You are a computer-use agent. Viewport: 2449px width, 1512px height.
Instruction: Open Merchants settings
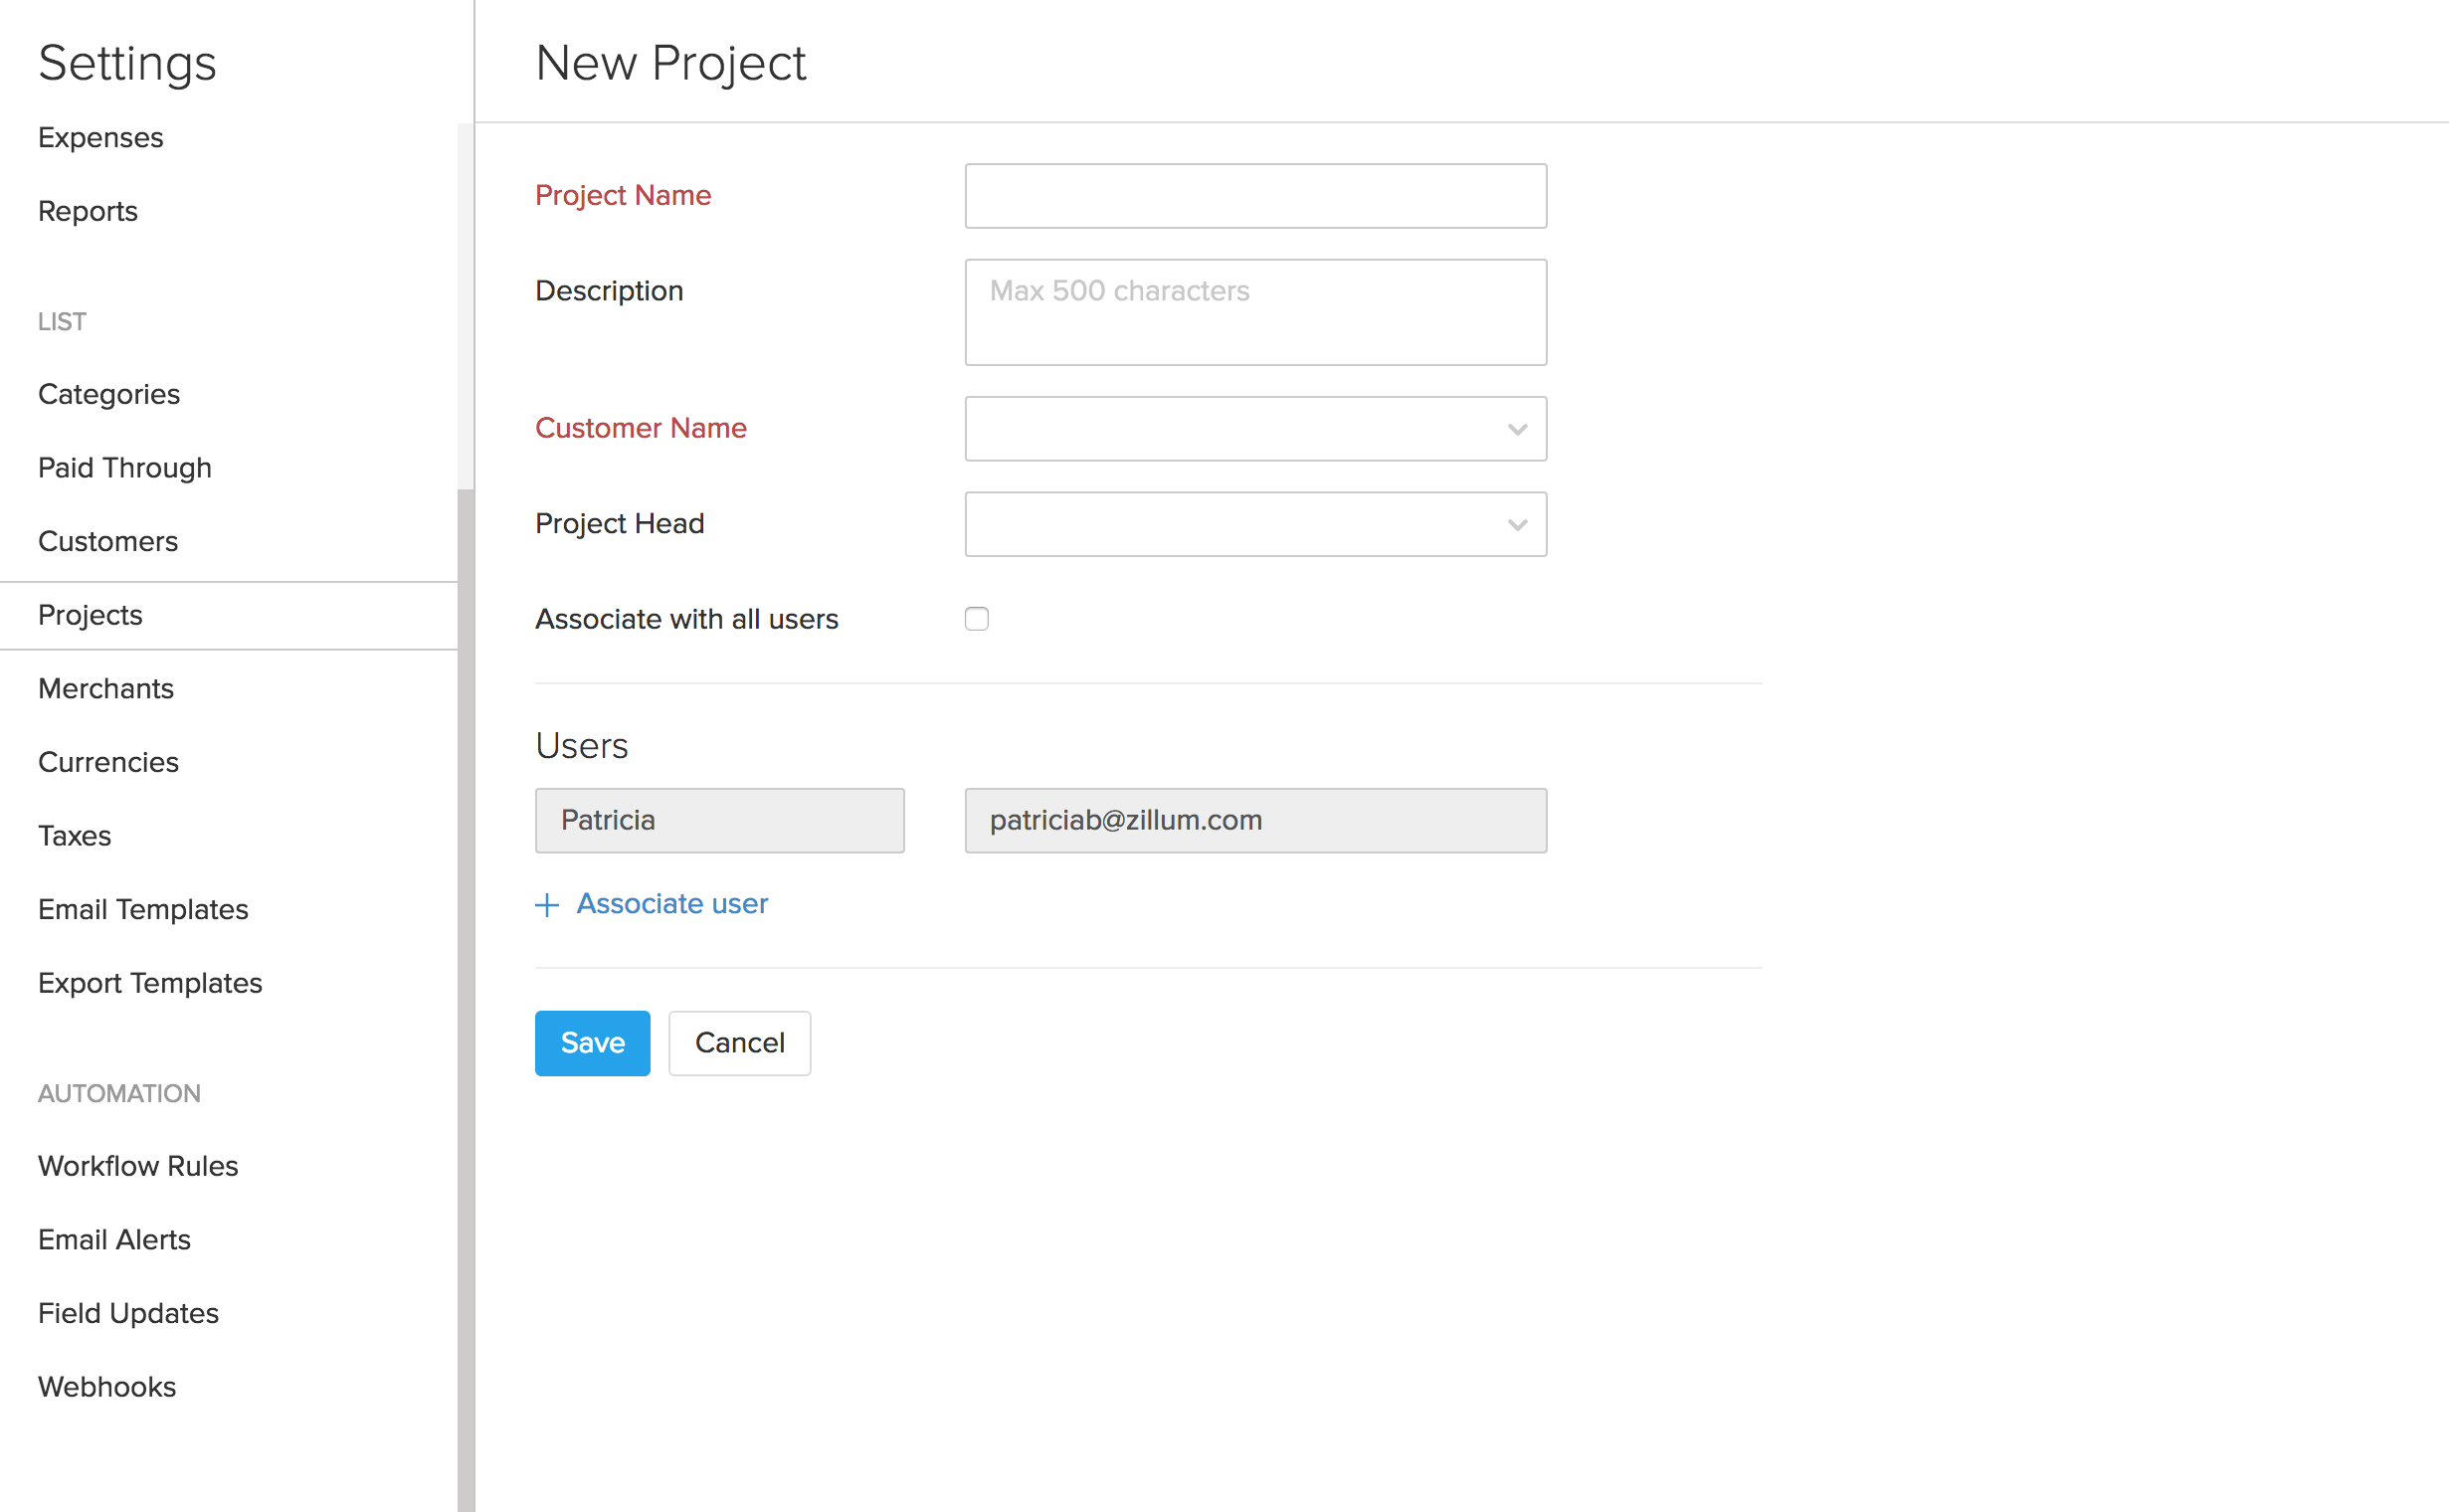pos(106,688)
